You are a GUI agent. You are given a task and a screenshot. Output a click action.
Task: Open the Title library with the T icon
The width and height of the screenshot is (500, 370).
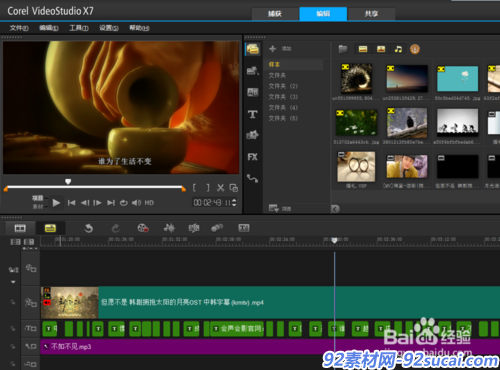[x=252, y=114]
